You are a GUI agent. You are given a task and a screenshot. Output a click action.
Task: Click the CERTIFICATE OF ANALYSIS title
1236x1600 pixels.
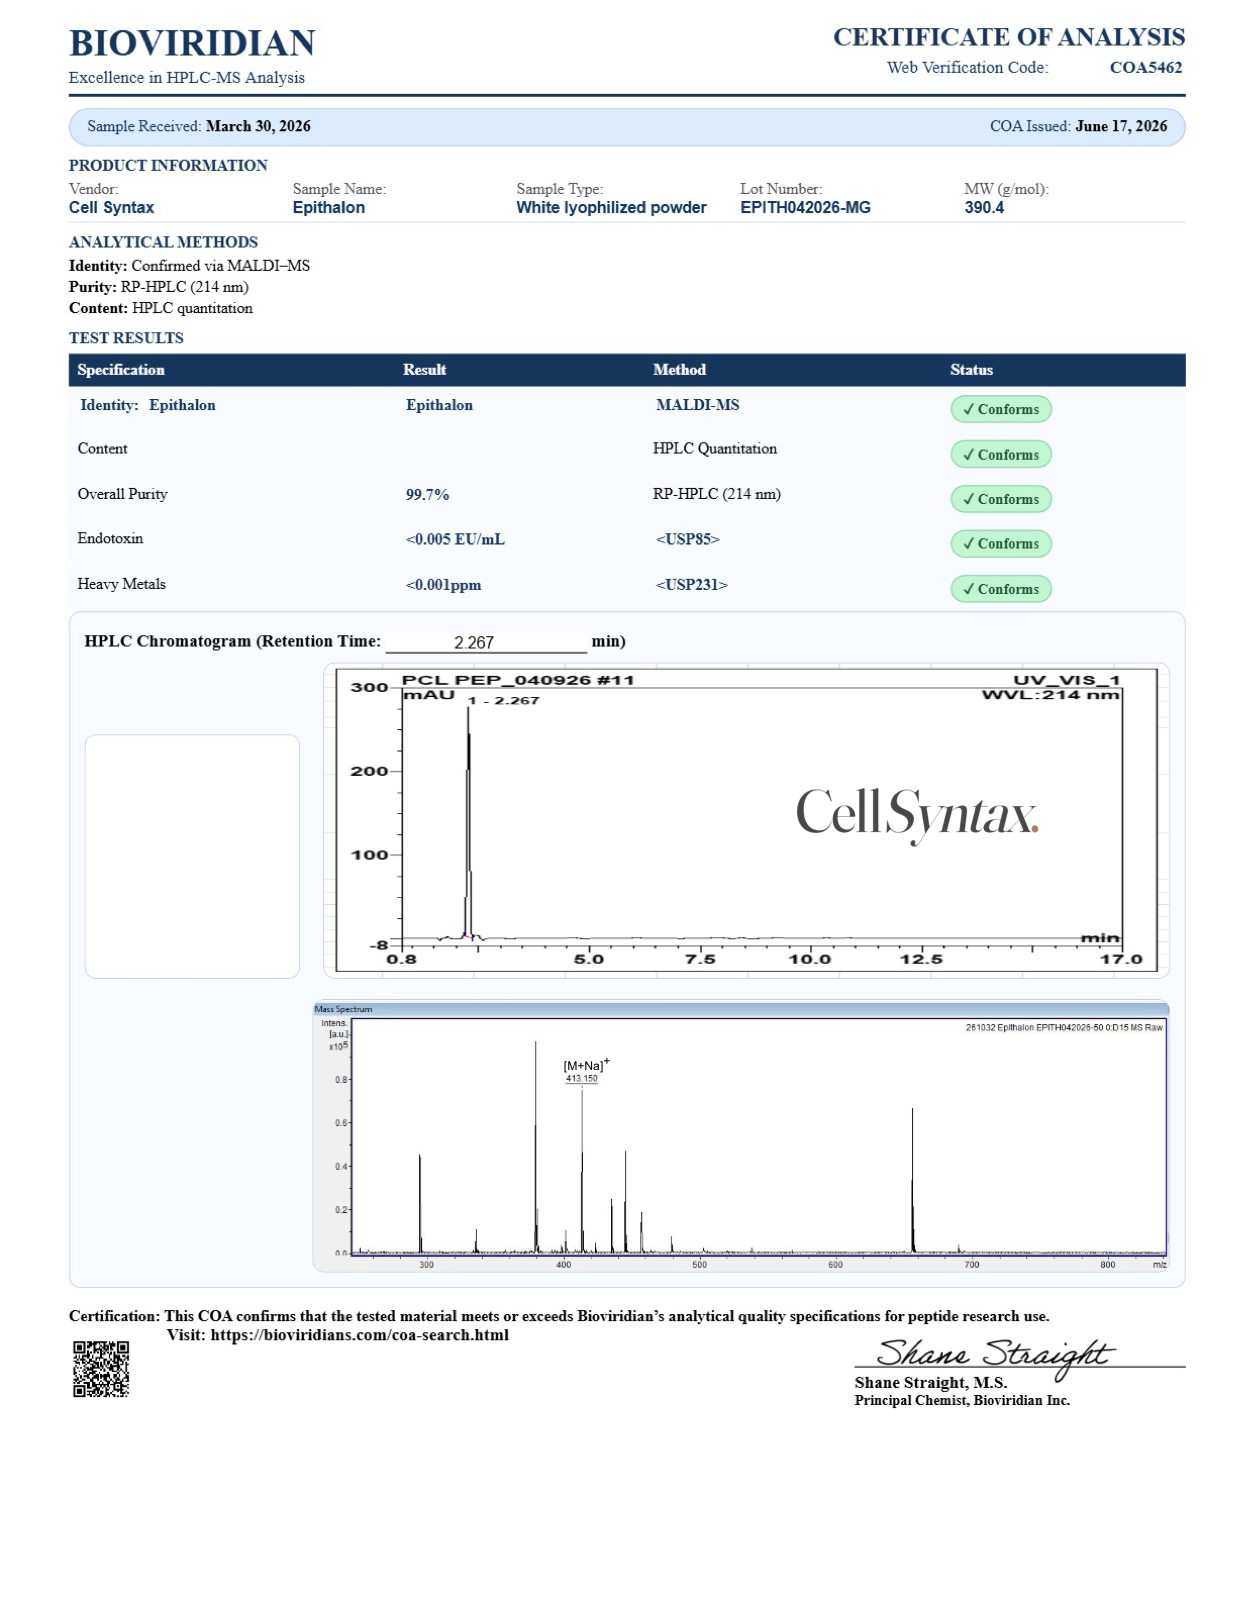click(1009, 38)
